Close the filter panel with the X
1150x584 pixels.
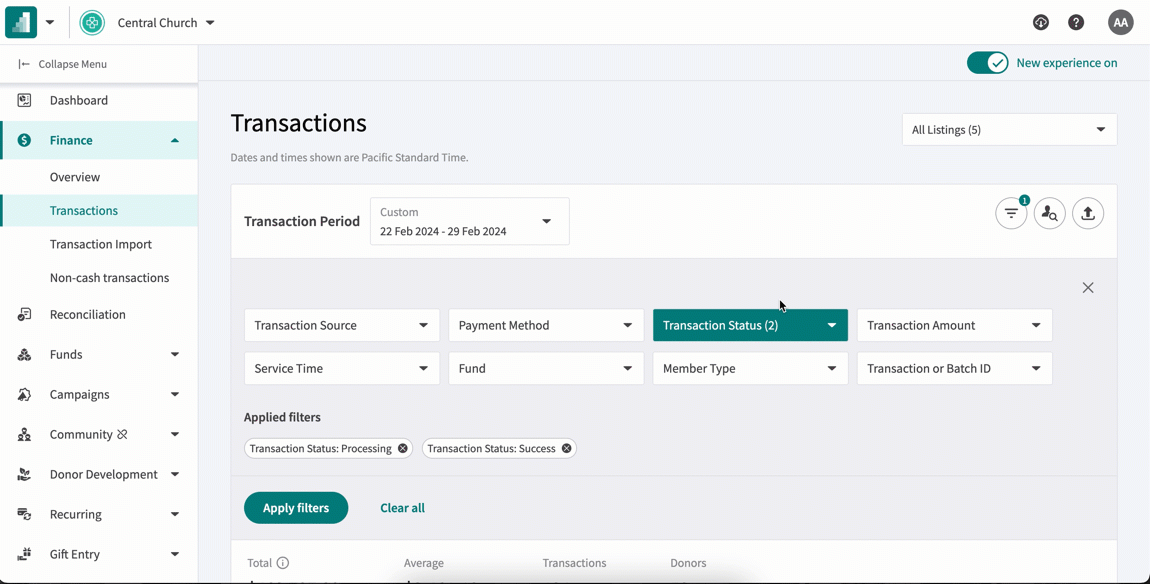(x=1088, y=287)
